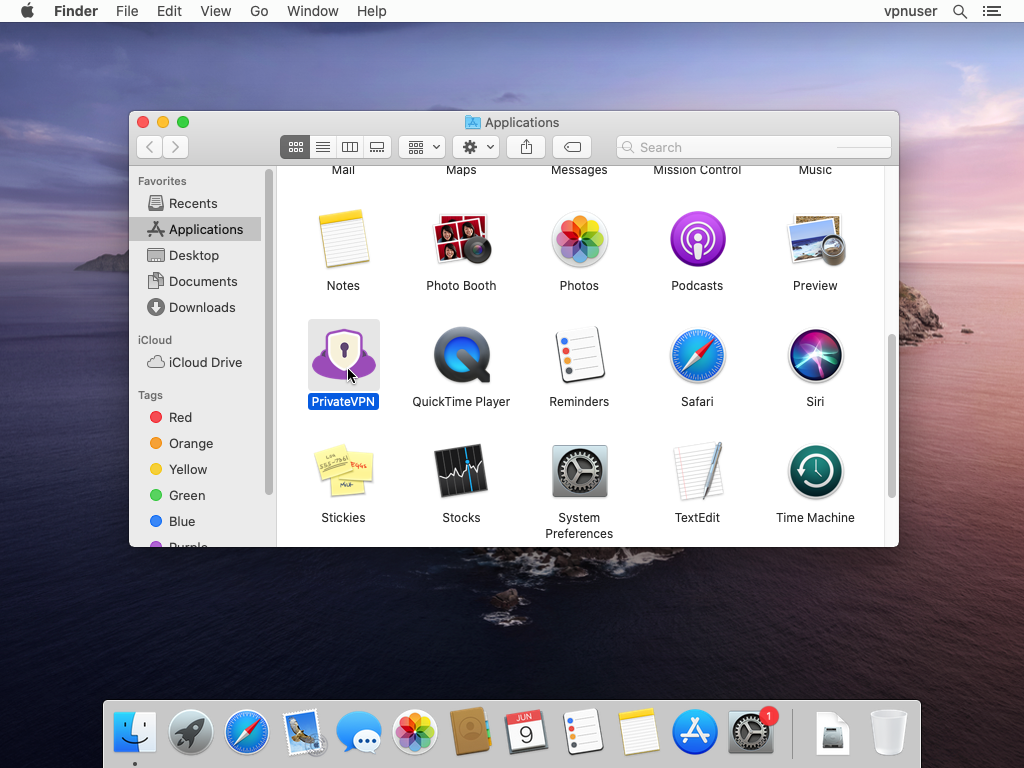
Task: Switch Finder to column view
Action: [350, 147]
